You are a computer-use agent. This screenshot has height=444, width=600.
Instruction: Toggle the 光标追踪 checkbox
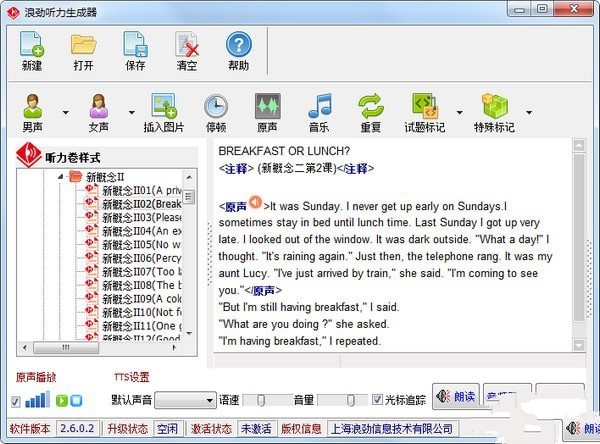pos(377,400)
